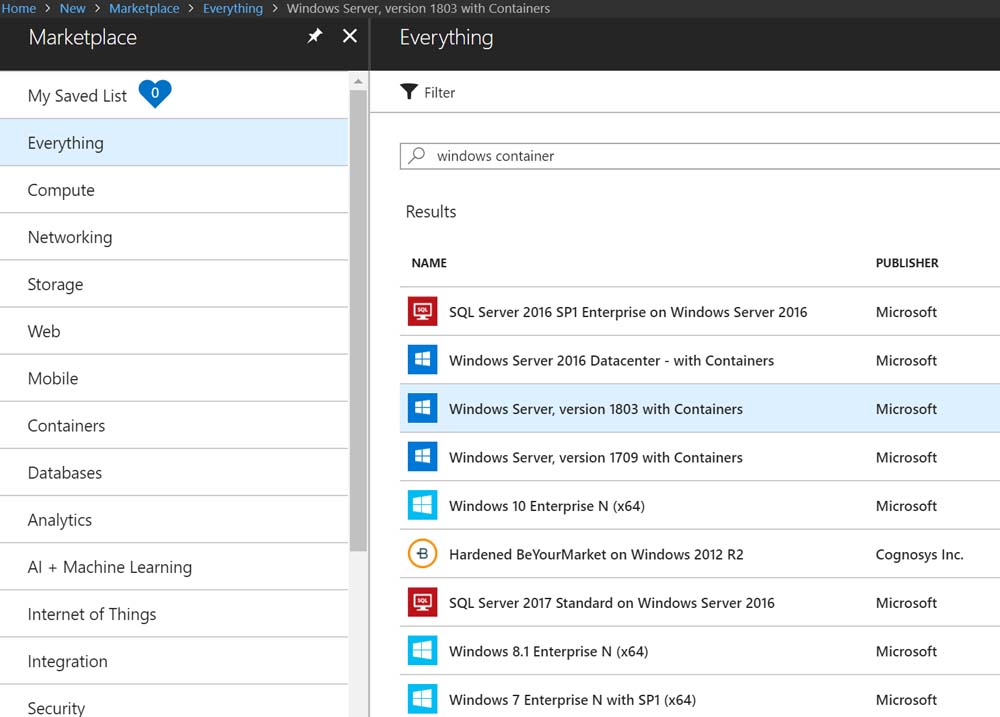Open the Containers category
This screenshot has height=717, width=1000.
coord(66,426)
